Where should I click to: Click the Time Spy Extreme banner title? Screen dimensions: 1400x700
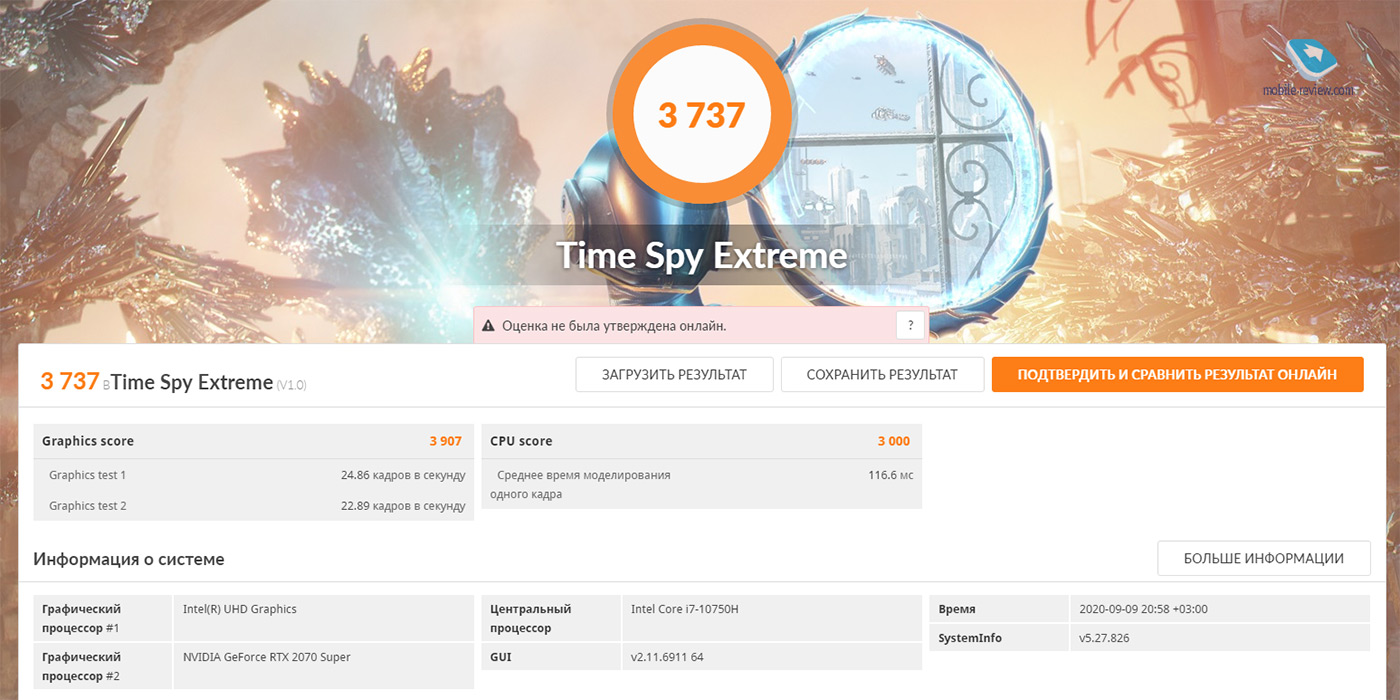coord(702,254)
